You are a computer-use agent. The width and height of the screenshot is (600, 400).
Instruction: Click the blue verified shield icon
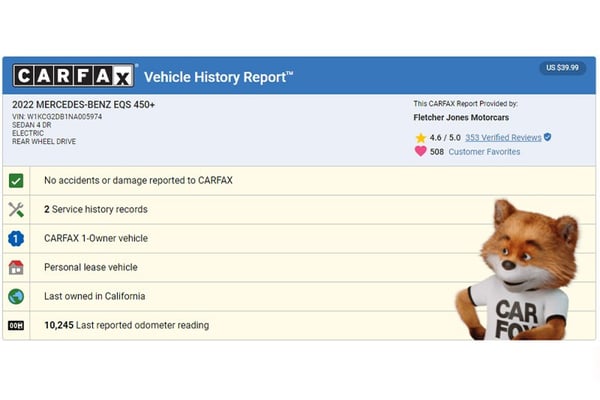(548, 137)
